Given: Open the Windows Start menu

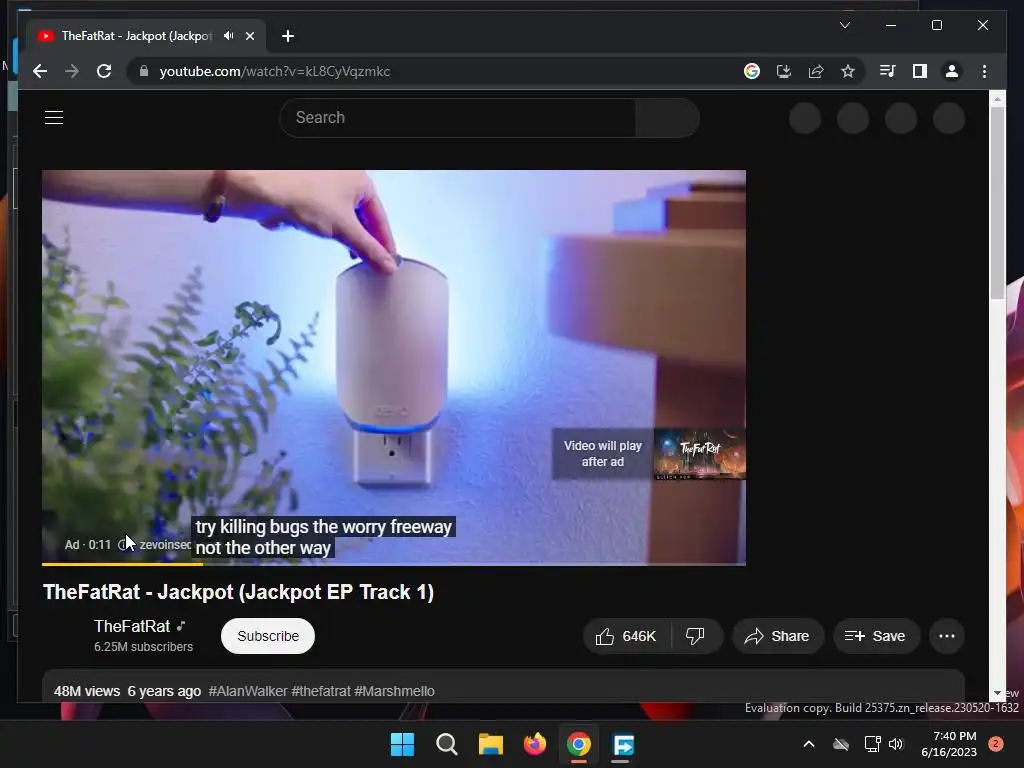Looking at the screenshot, I should [x=402, y=744].
